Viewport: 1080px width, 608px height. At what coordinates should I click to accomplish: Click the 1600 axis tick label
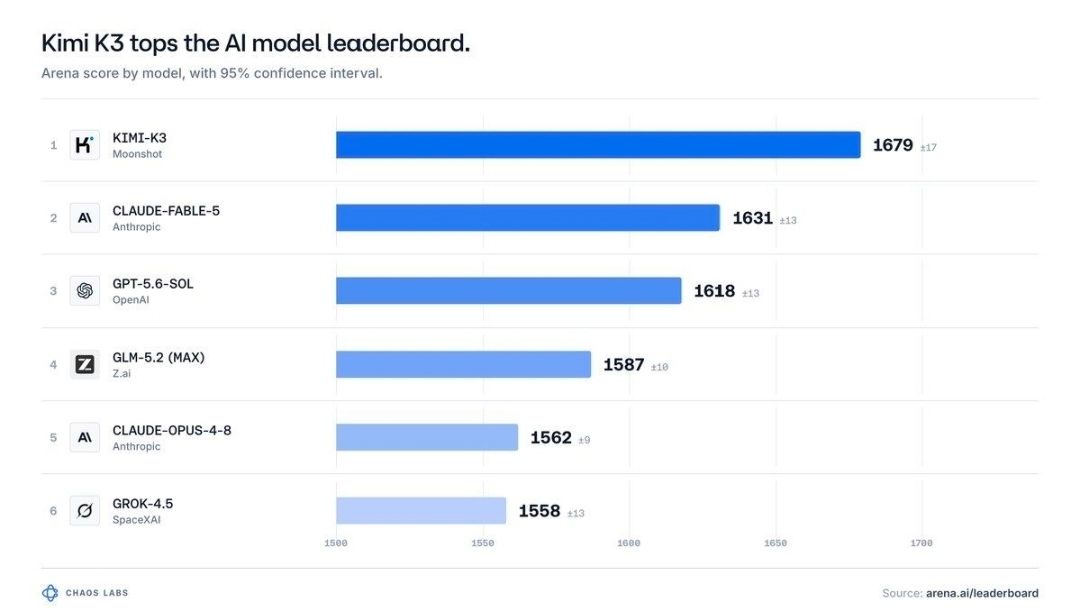click(629, 543)
